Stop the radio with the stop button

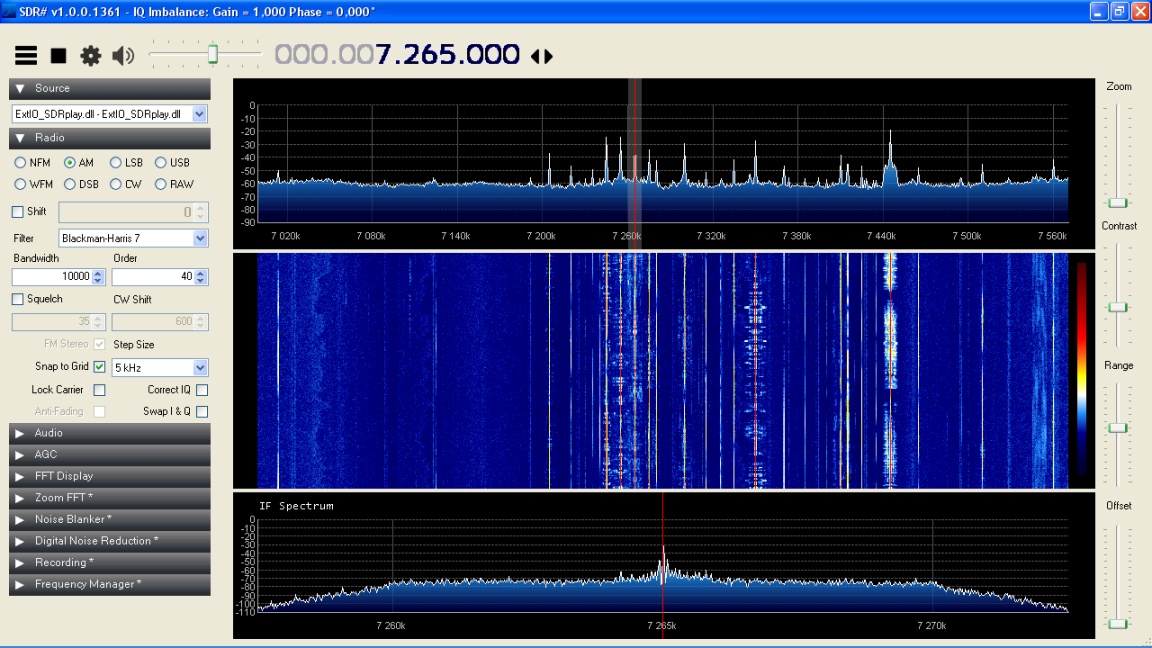(59, 56)
